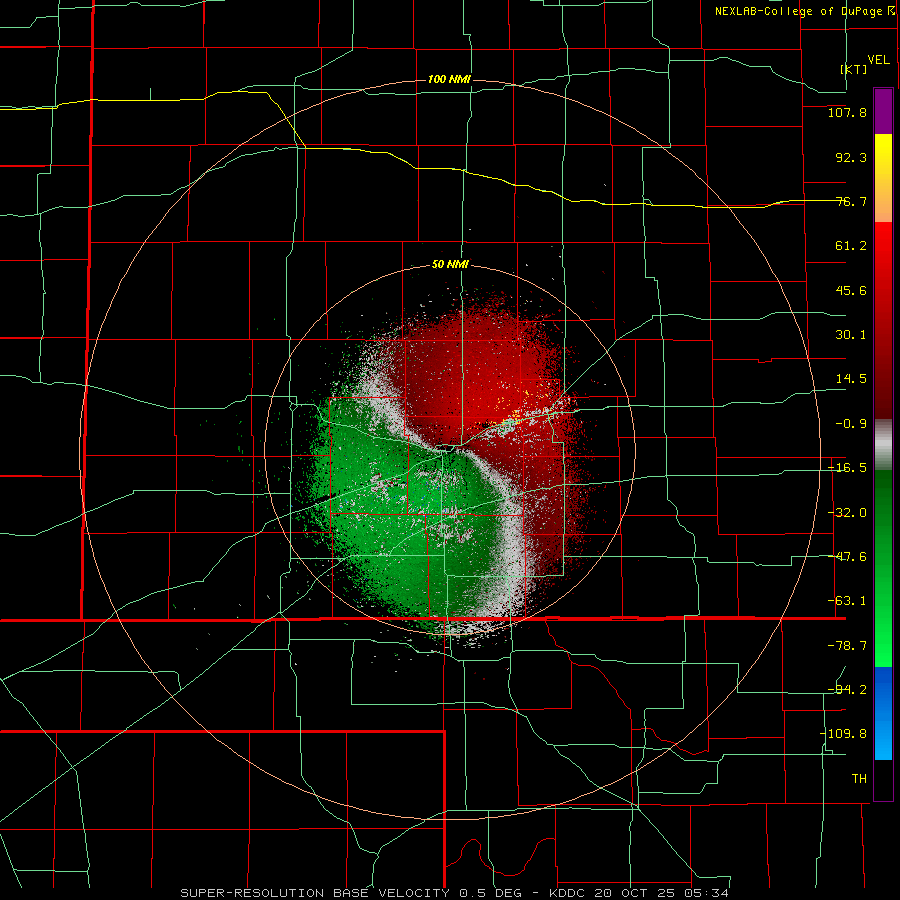This screenshot has width=900, height=900.
Task: Click the 92.3 velocity legend value
Action: (851, 157)
